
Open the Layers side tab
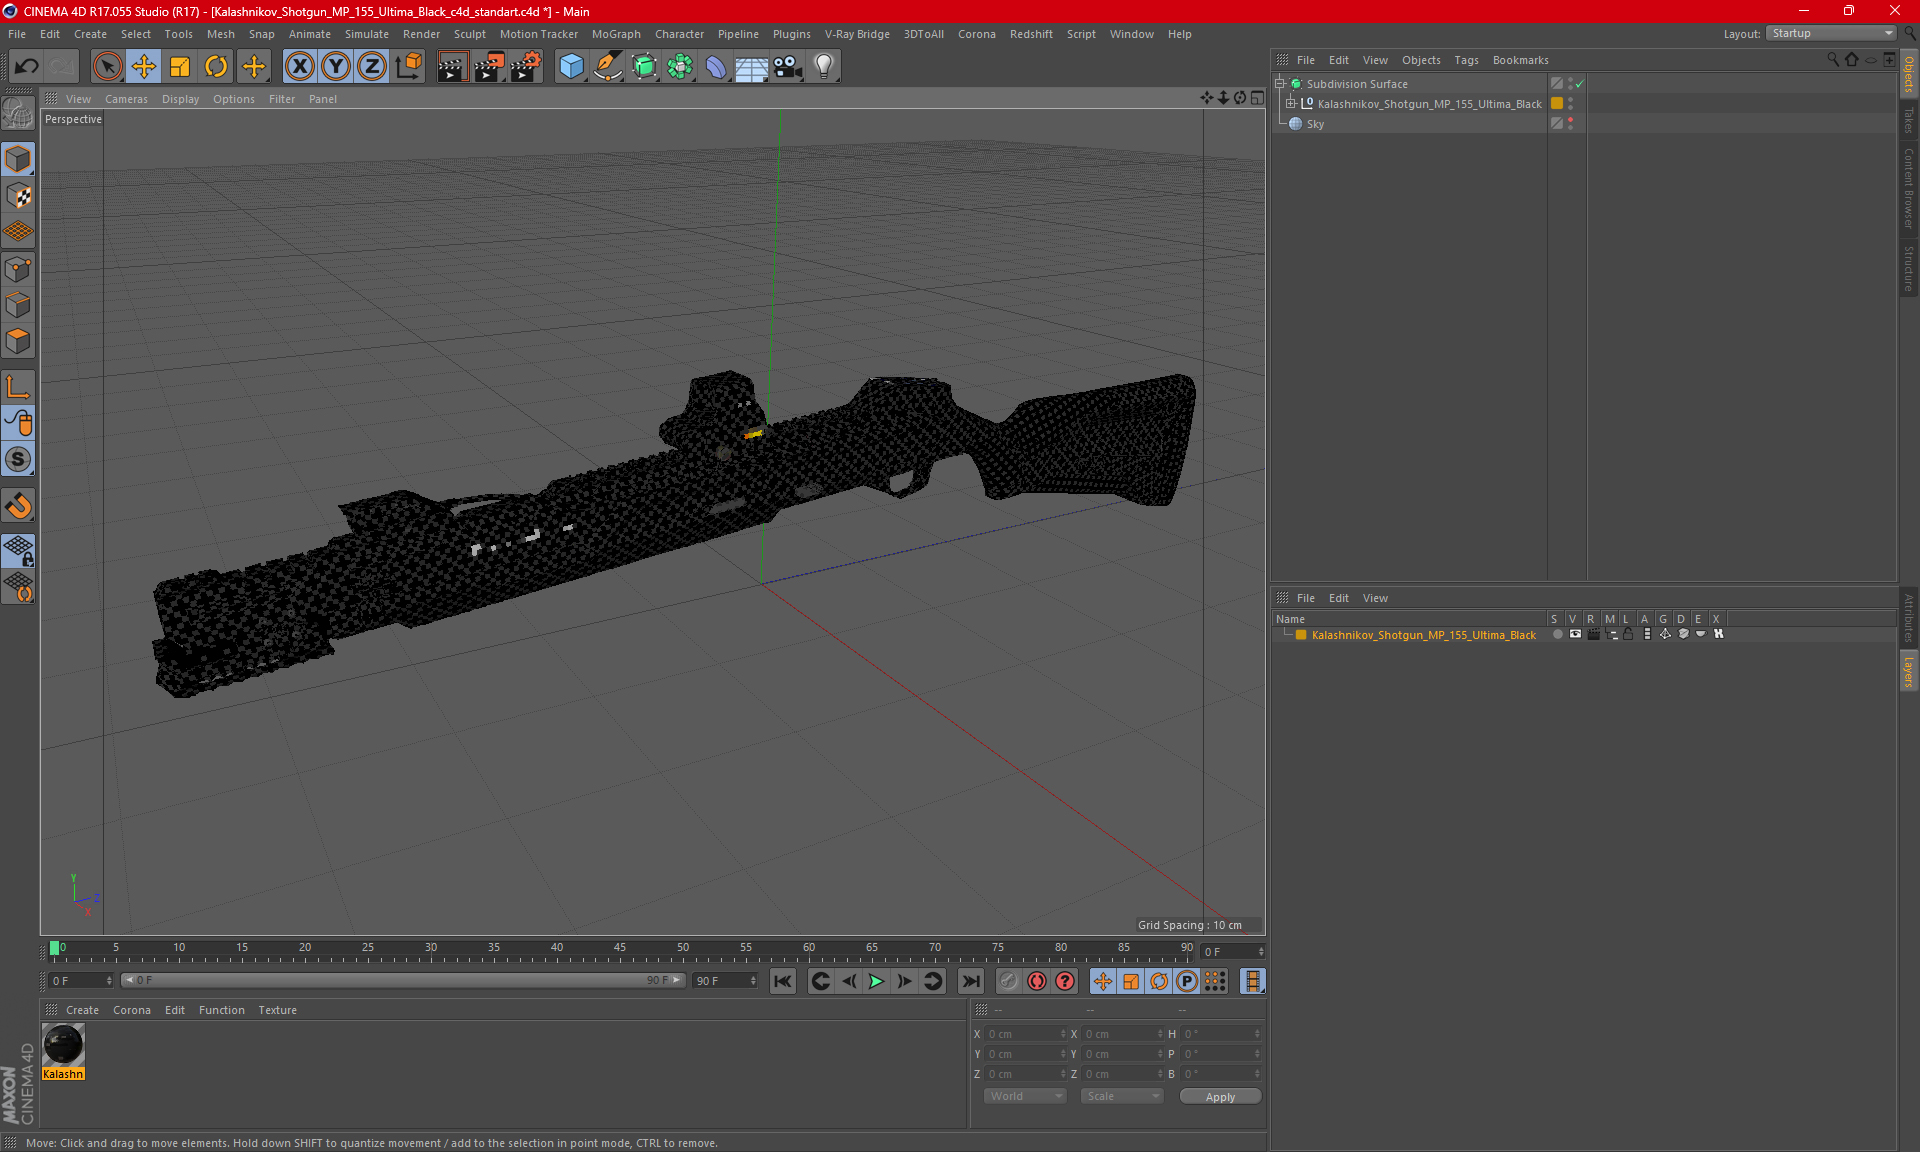pos(1909,670)
